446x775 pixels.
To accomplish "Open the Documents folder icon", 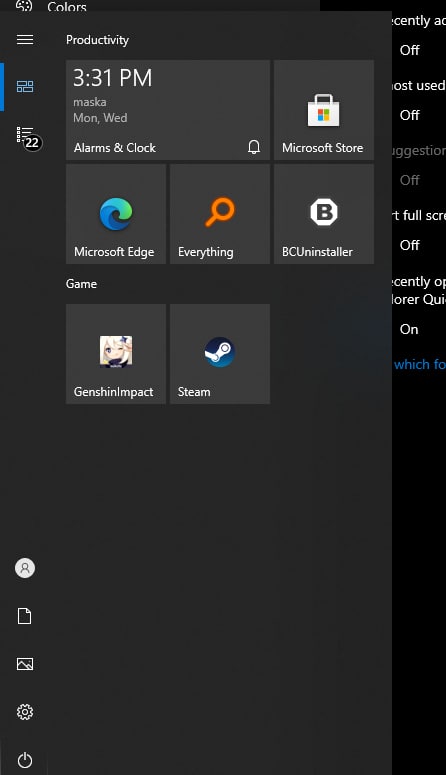I will [25, 616].
